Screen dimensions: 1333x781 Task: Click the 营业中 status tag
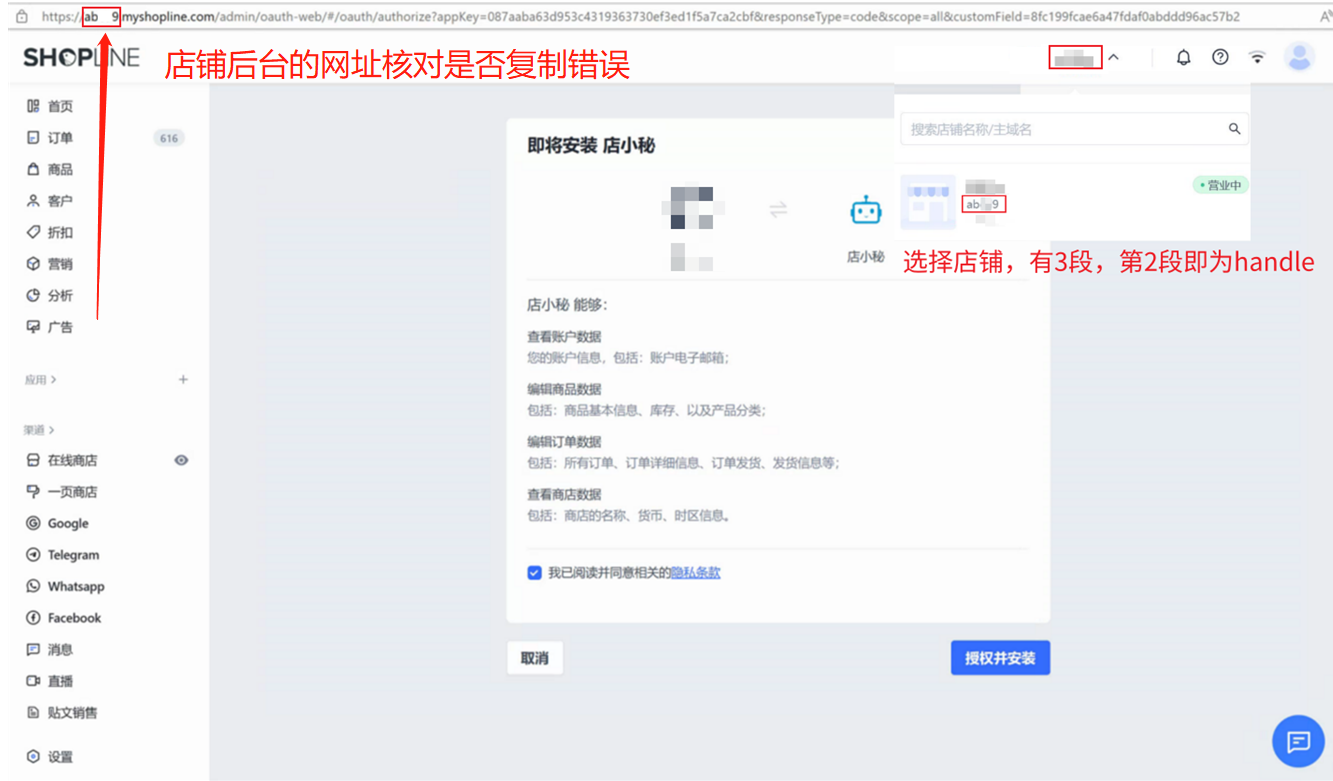point(1221,185)
